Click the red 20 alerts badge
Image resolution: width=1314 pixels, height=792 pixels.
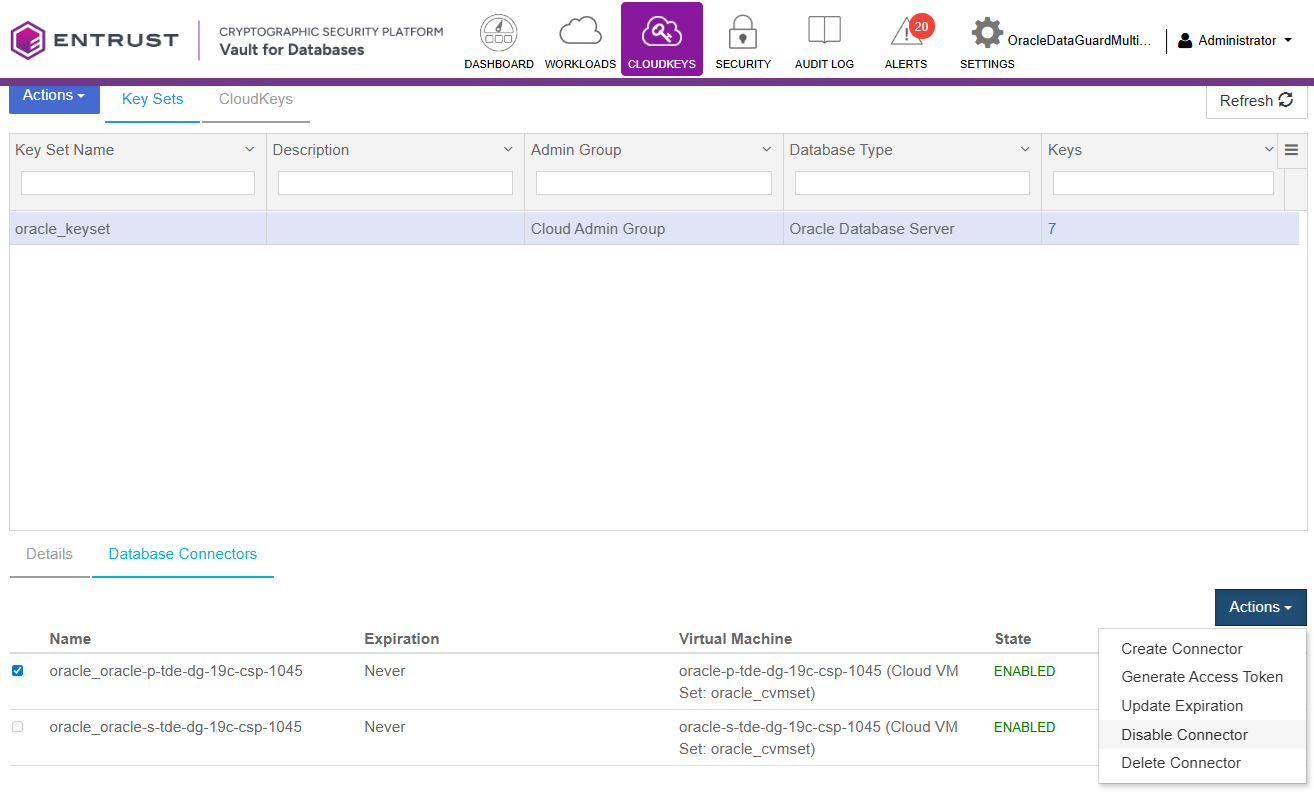coord(921,25)
